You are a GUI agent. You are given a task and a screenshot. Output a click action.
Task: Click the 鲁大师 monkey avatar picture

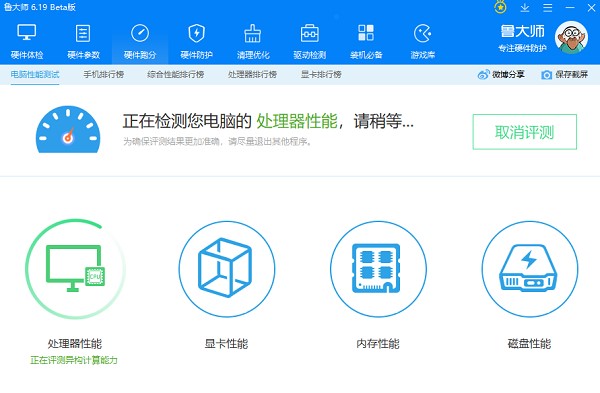[x=572, y=38]
